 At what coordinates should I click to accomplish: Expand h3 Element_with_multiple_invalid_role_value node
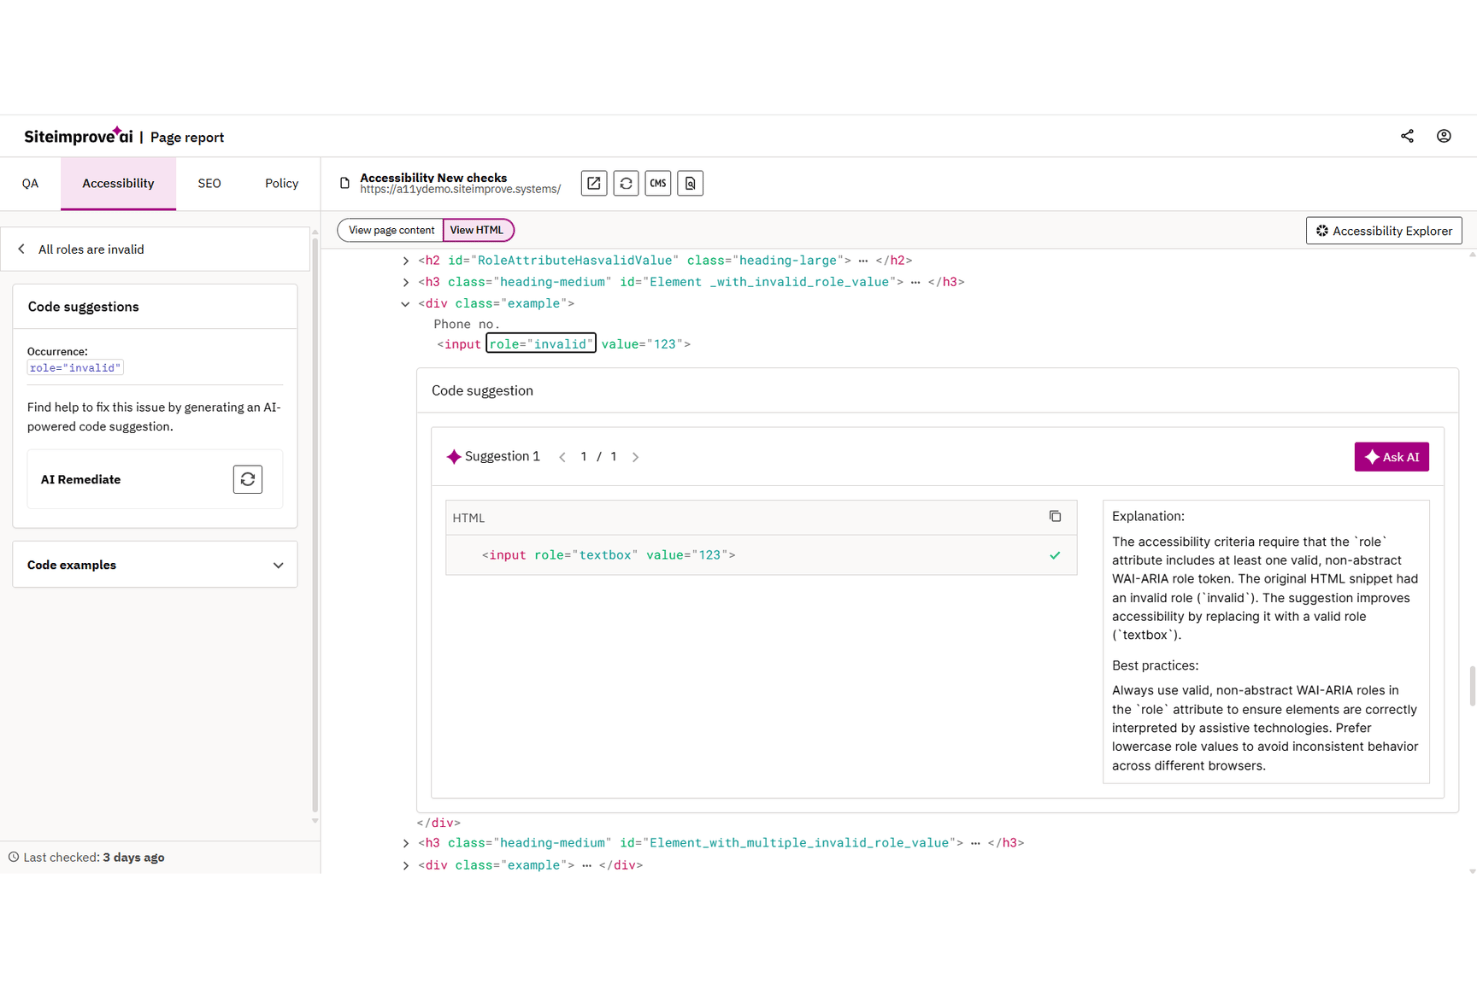(x=405, y=844)
